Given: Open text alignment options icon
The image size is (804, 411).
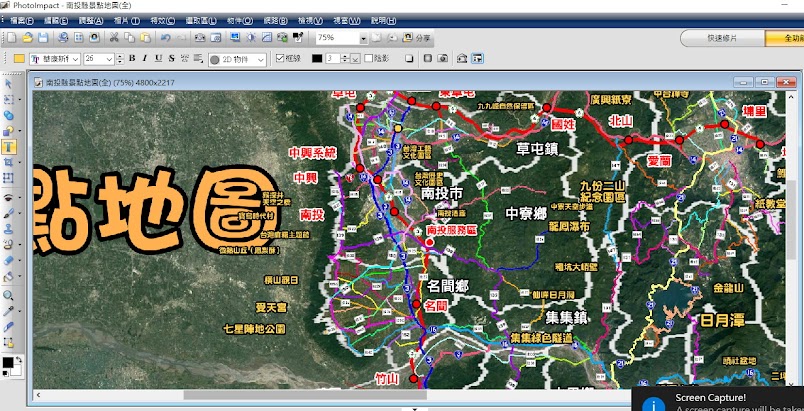Looking at the screenshot, I should click(198, 58).
